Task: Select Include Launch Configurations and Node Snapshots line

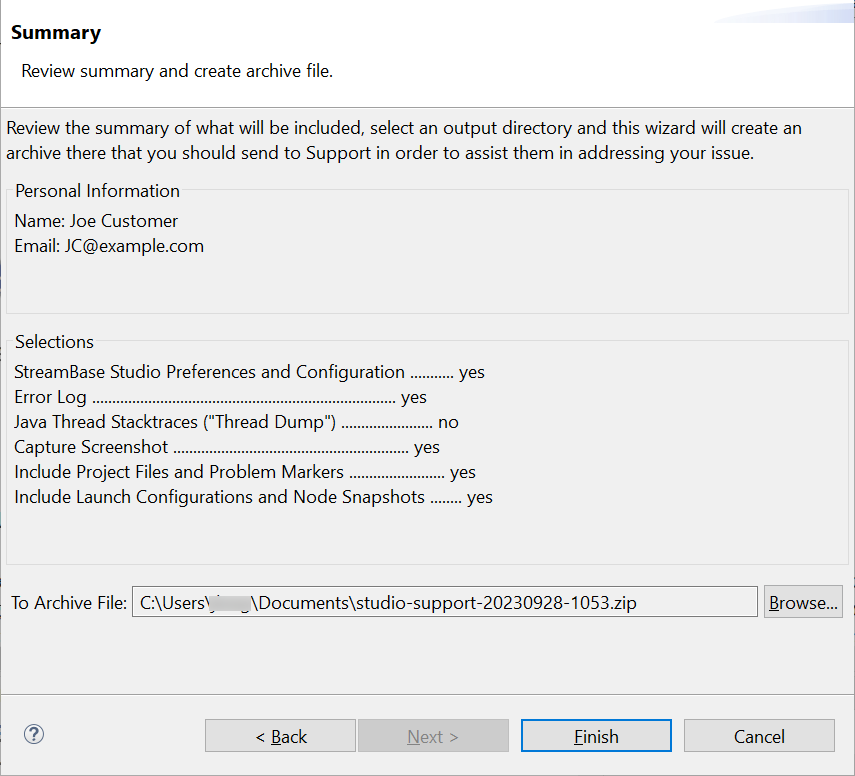Action: point(219,497)
